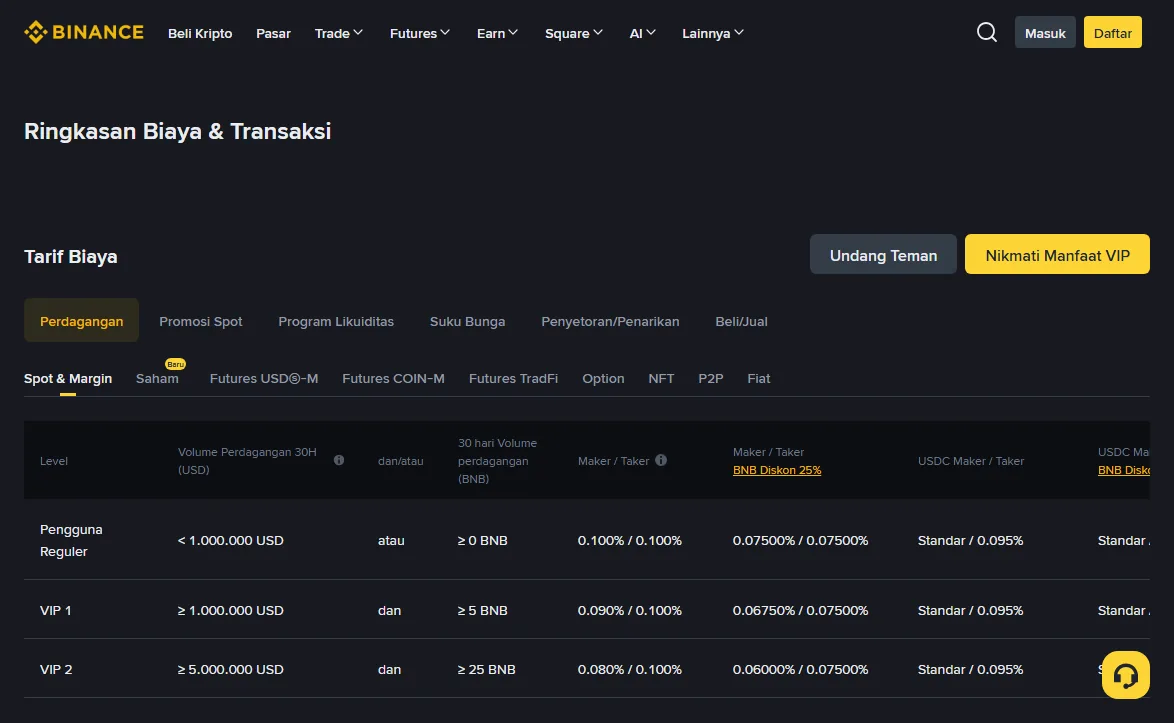Screen dimensions: 1174x723
Task: Switch to the Promosi Spot tab
Action: pyautogui.click(x=201, y=321)
